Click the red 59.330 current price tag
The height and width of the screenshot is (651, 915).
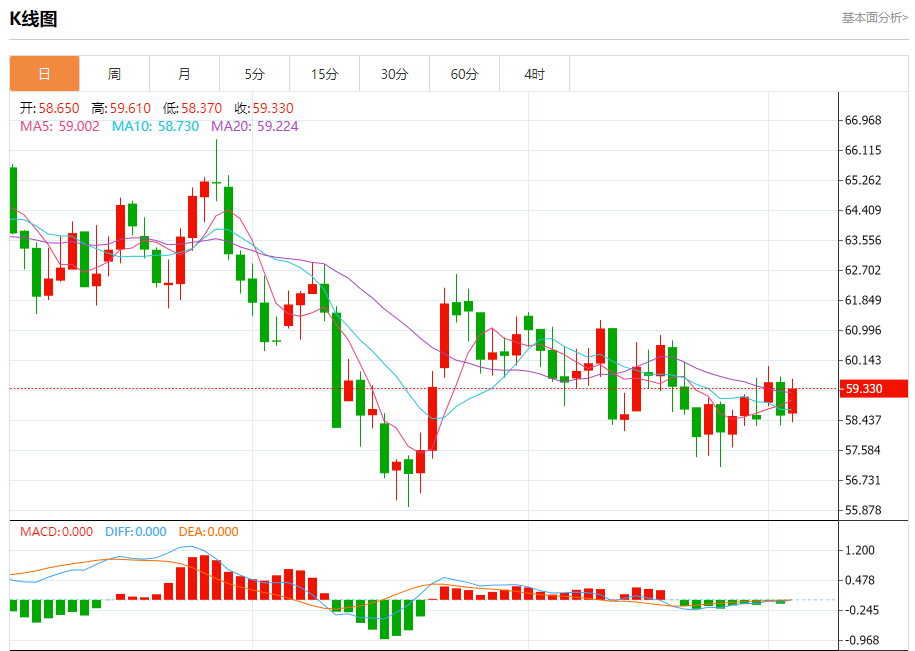point(869,389)
